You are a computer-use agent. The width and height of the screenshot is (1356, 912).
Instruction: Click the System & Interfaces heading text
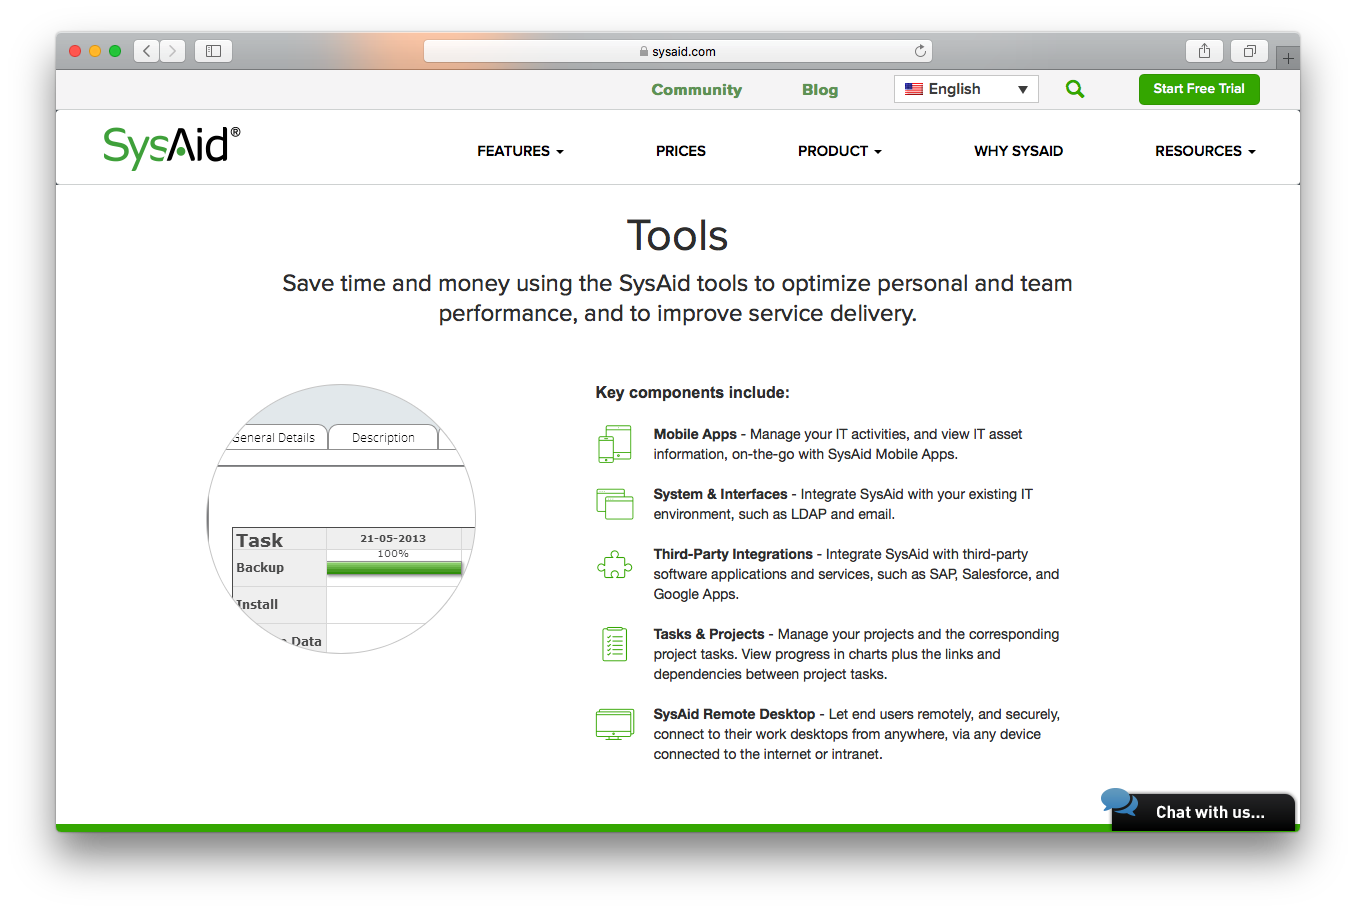(720, 494)
